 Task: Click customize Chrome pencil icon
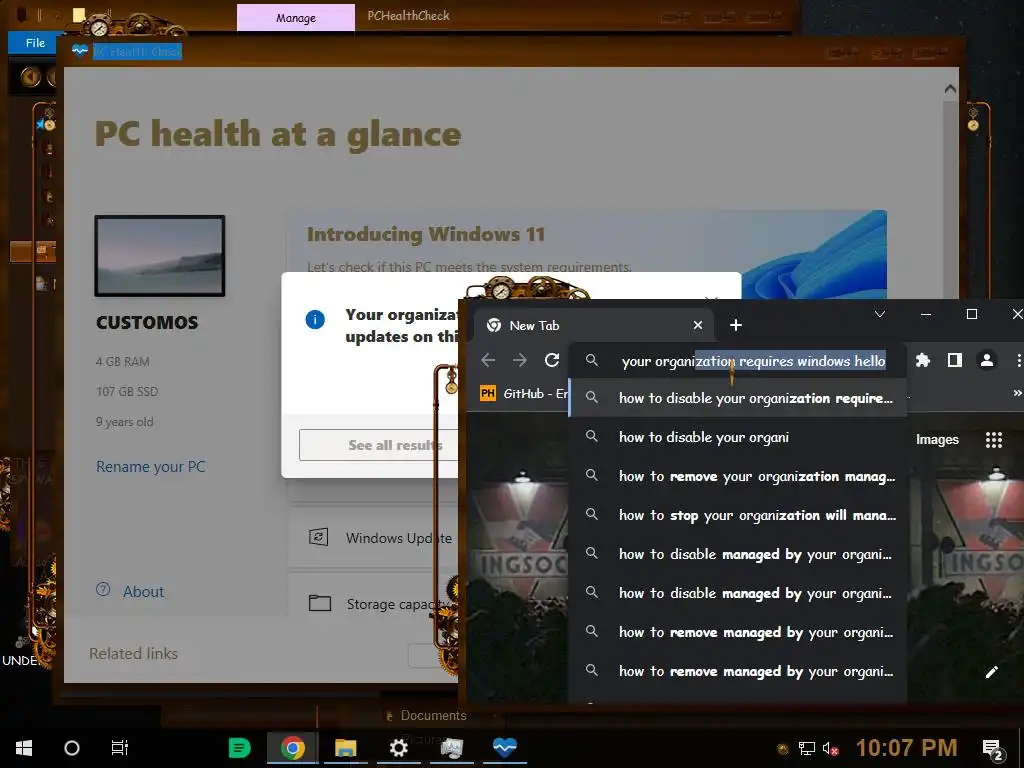991,672
